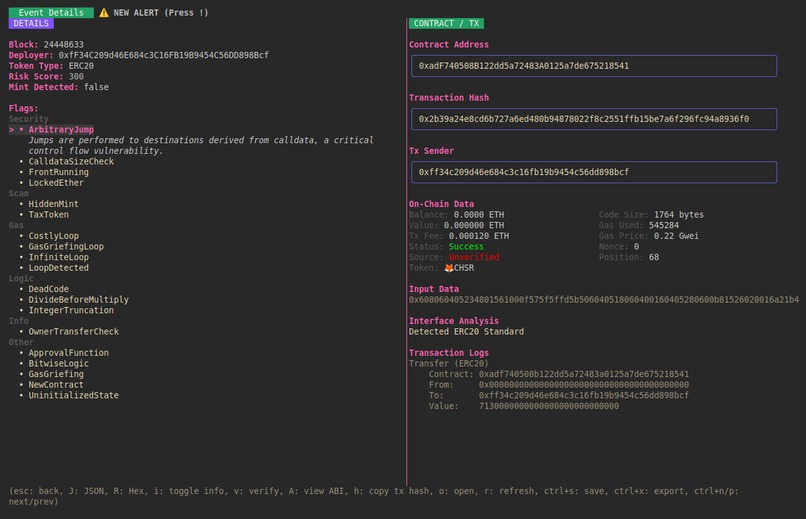
Task: Click the Gas Used 545284 value
Action: (x=664, y=225)
